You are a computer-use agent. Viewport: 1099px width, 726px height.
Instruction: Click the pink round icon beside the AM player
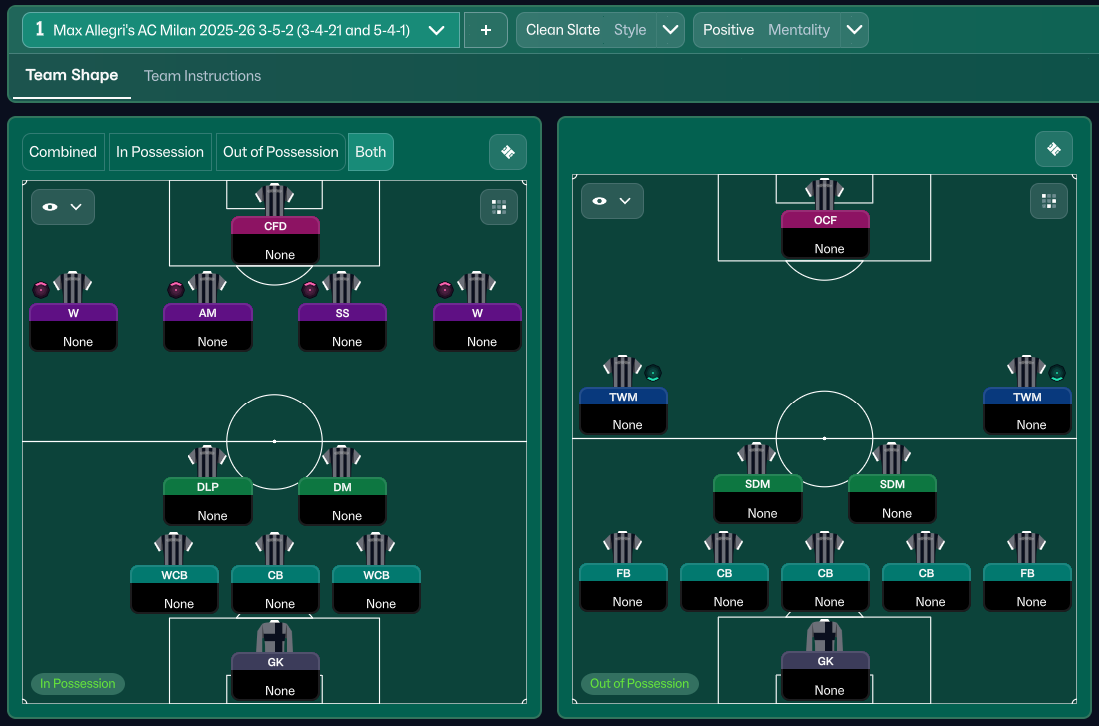coord(176,290)
